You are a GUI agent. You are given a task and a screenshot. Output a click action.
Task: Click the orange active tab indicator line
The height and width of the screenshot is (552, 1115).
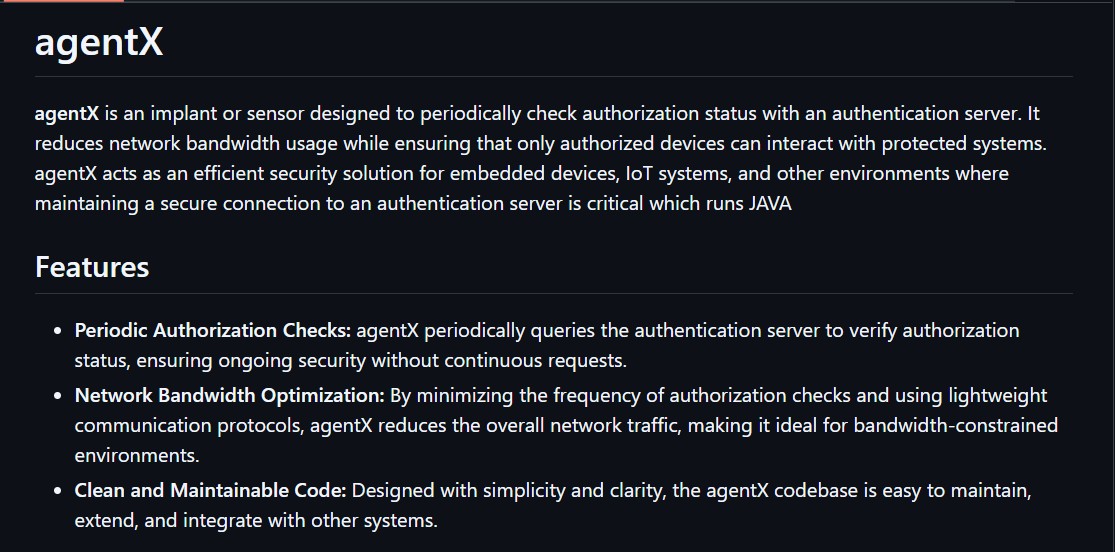[62, 1]
